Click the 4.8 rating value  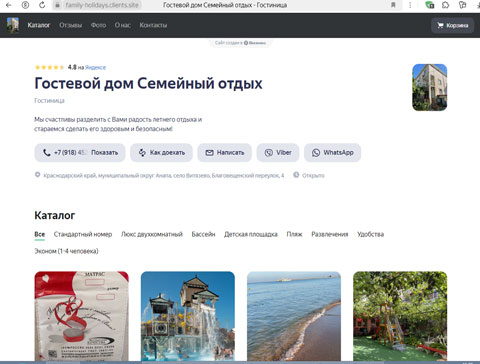point(72,67)
